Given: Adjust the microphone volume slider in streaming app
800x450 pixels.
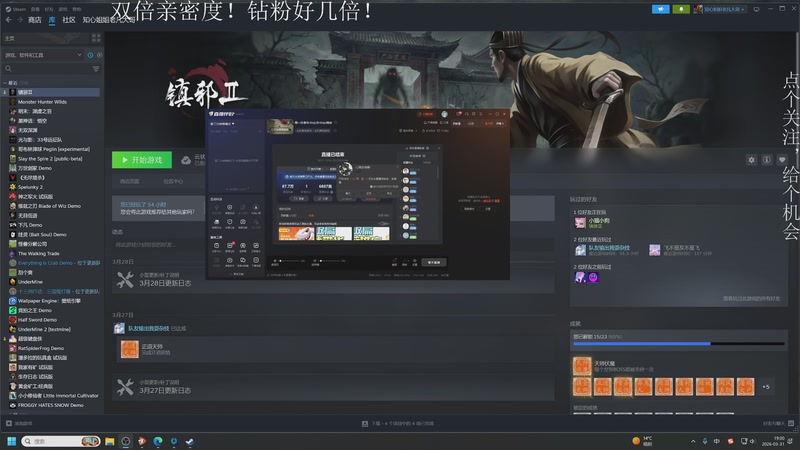Looking at the screenshot, I should (x=291, y=261).
